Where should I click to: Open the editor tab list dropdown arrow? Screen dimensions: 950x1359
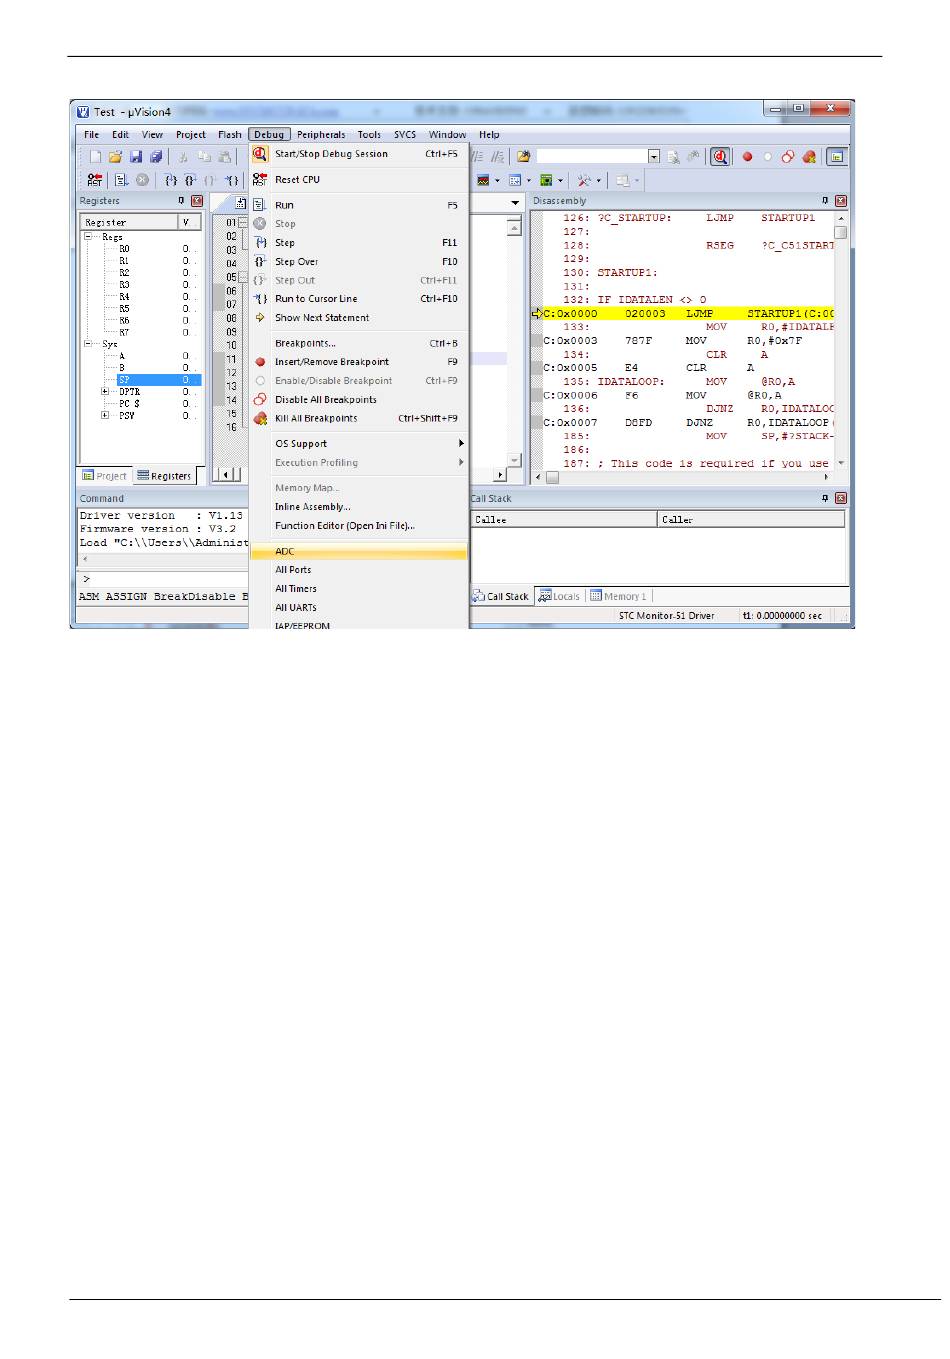[516, 203]
